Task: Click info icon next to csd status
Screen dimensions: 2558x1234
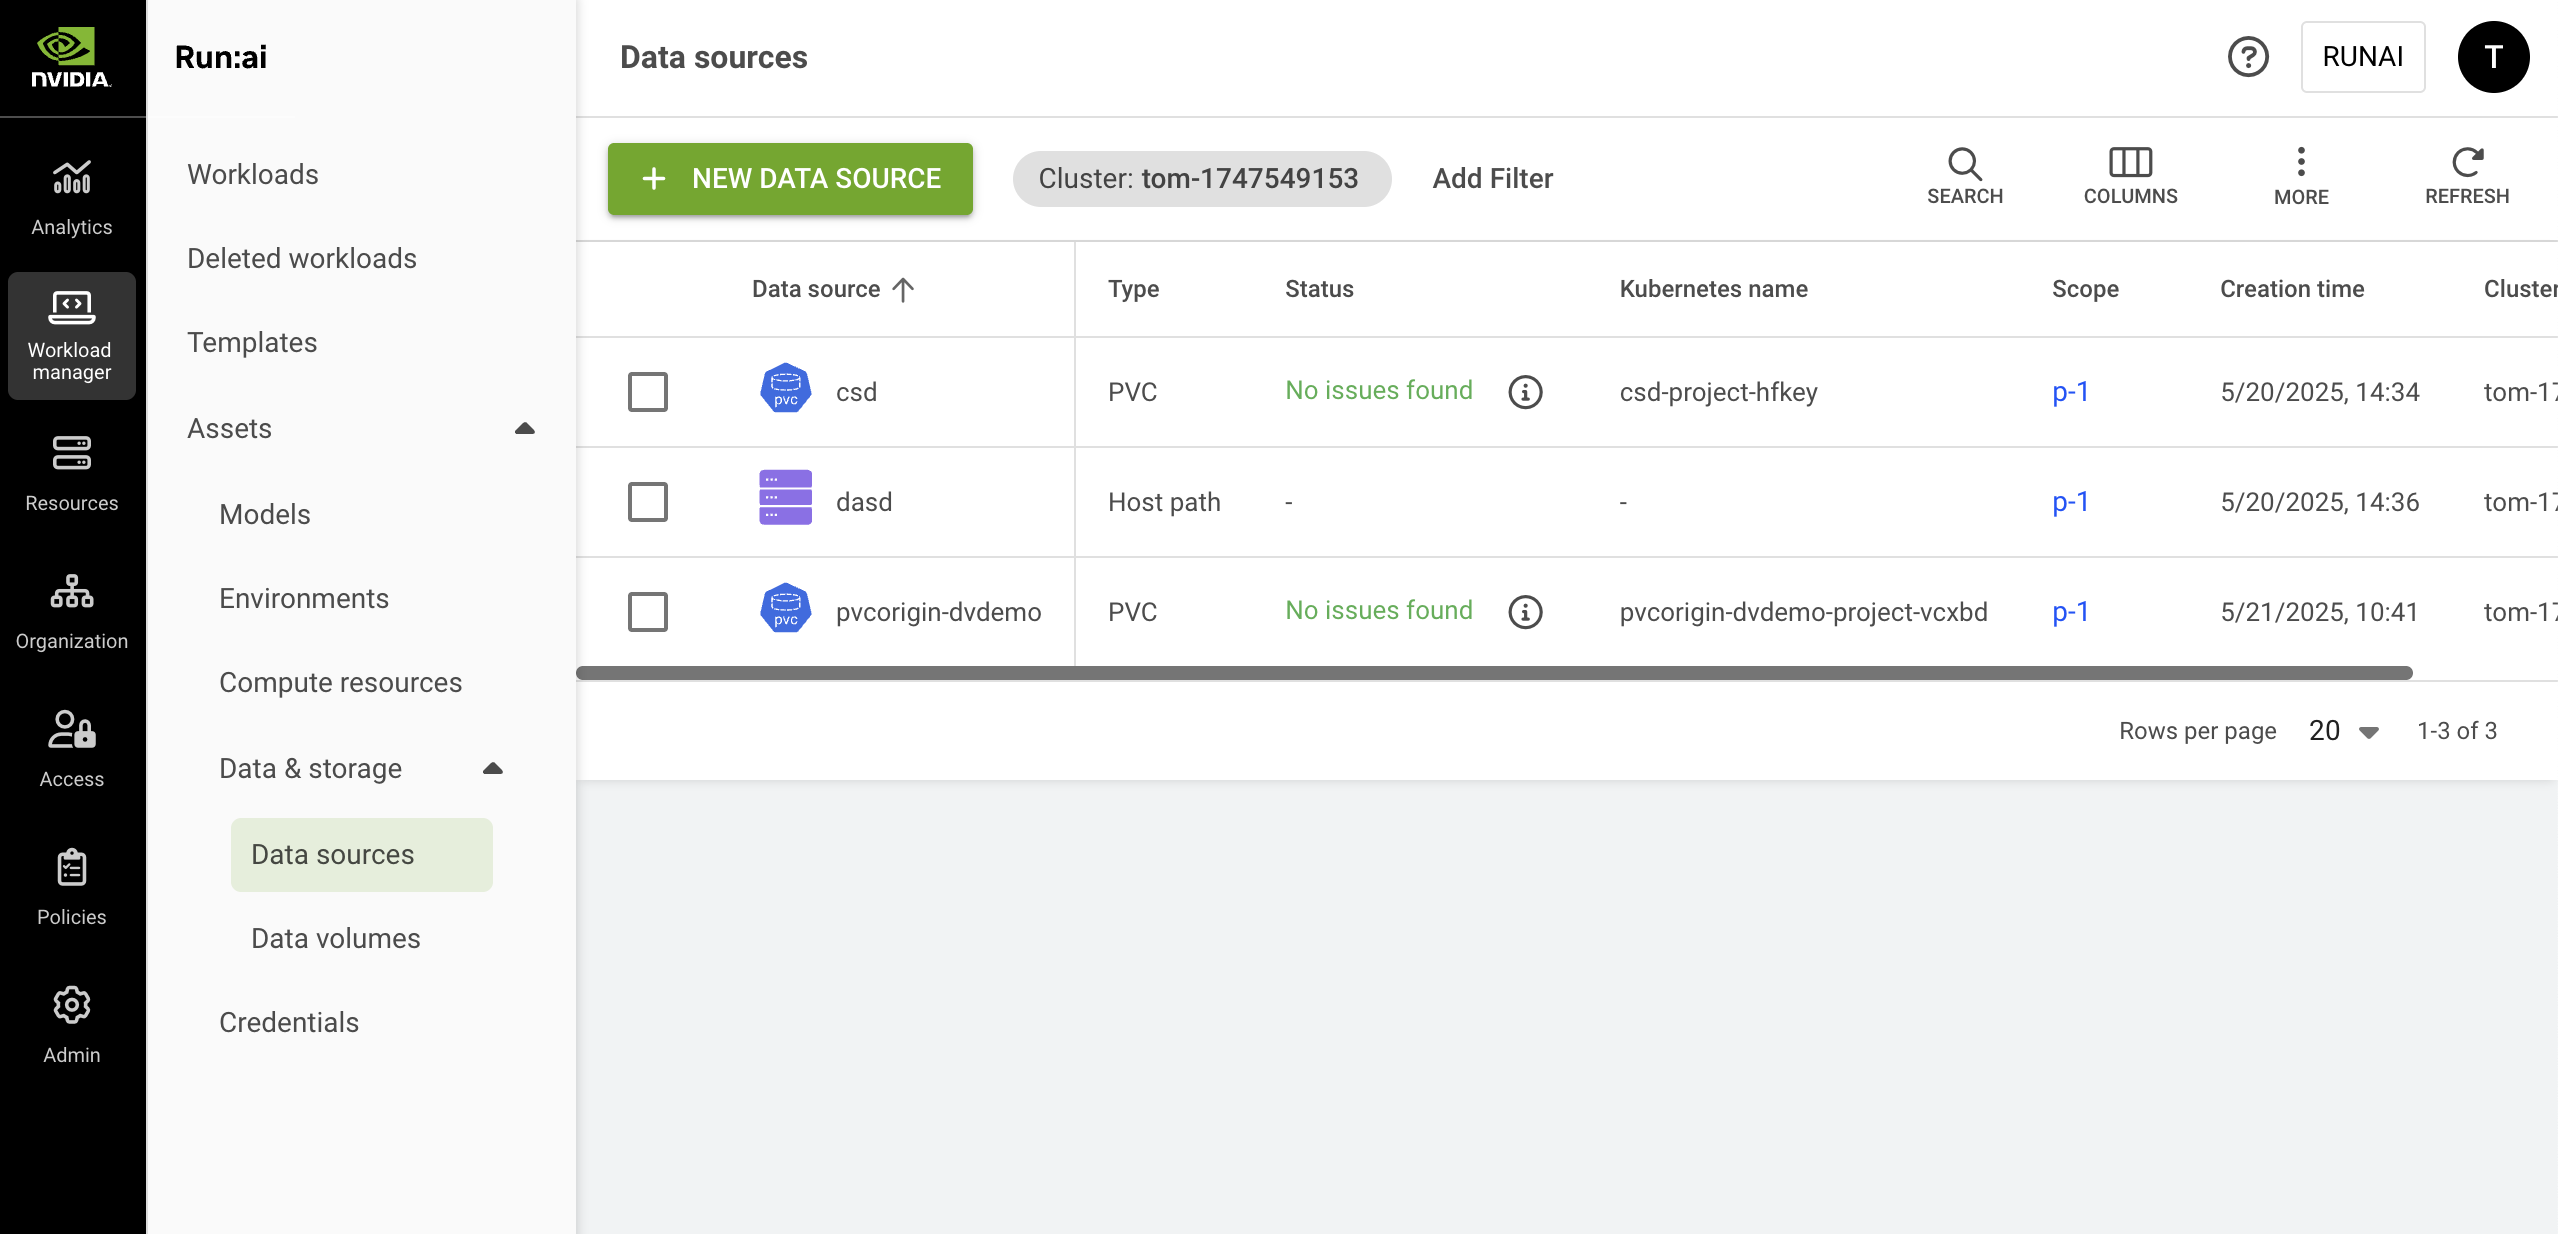Action: [x=1525, y=392]
